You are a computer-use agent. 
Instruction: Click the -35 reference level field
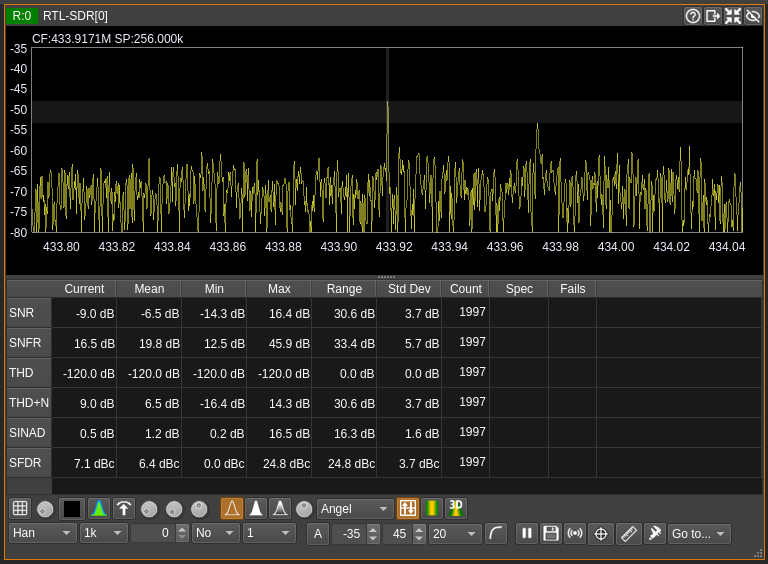(350, 534)
